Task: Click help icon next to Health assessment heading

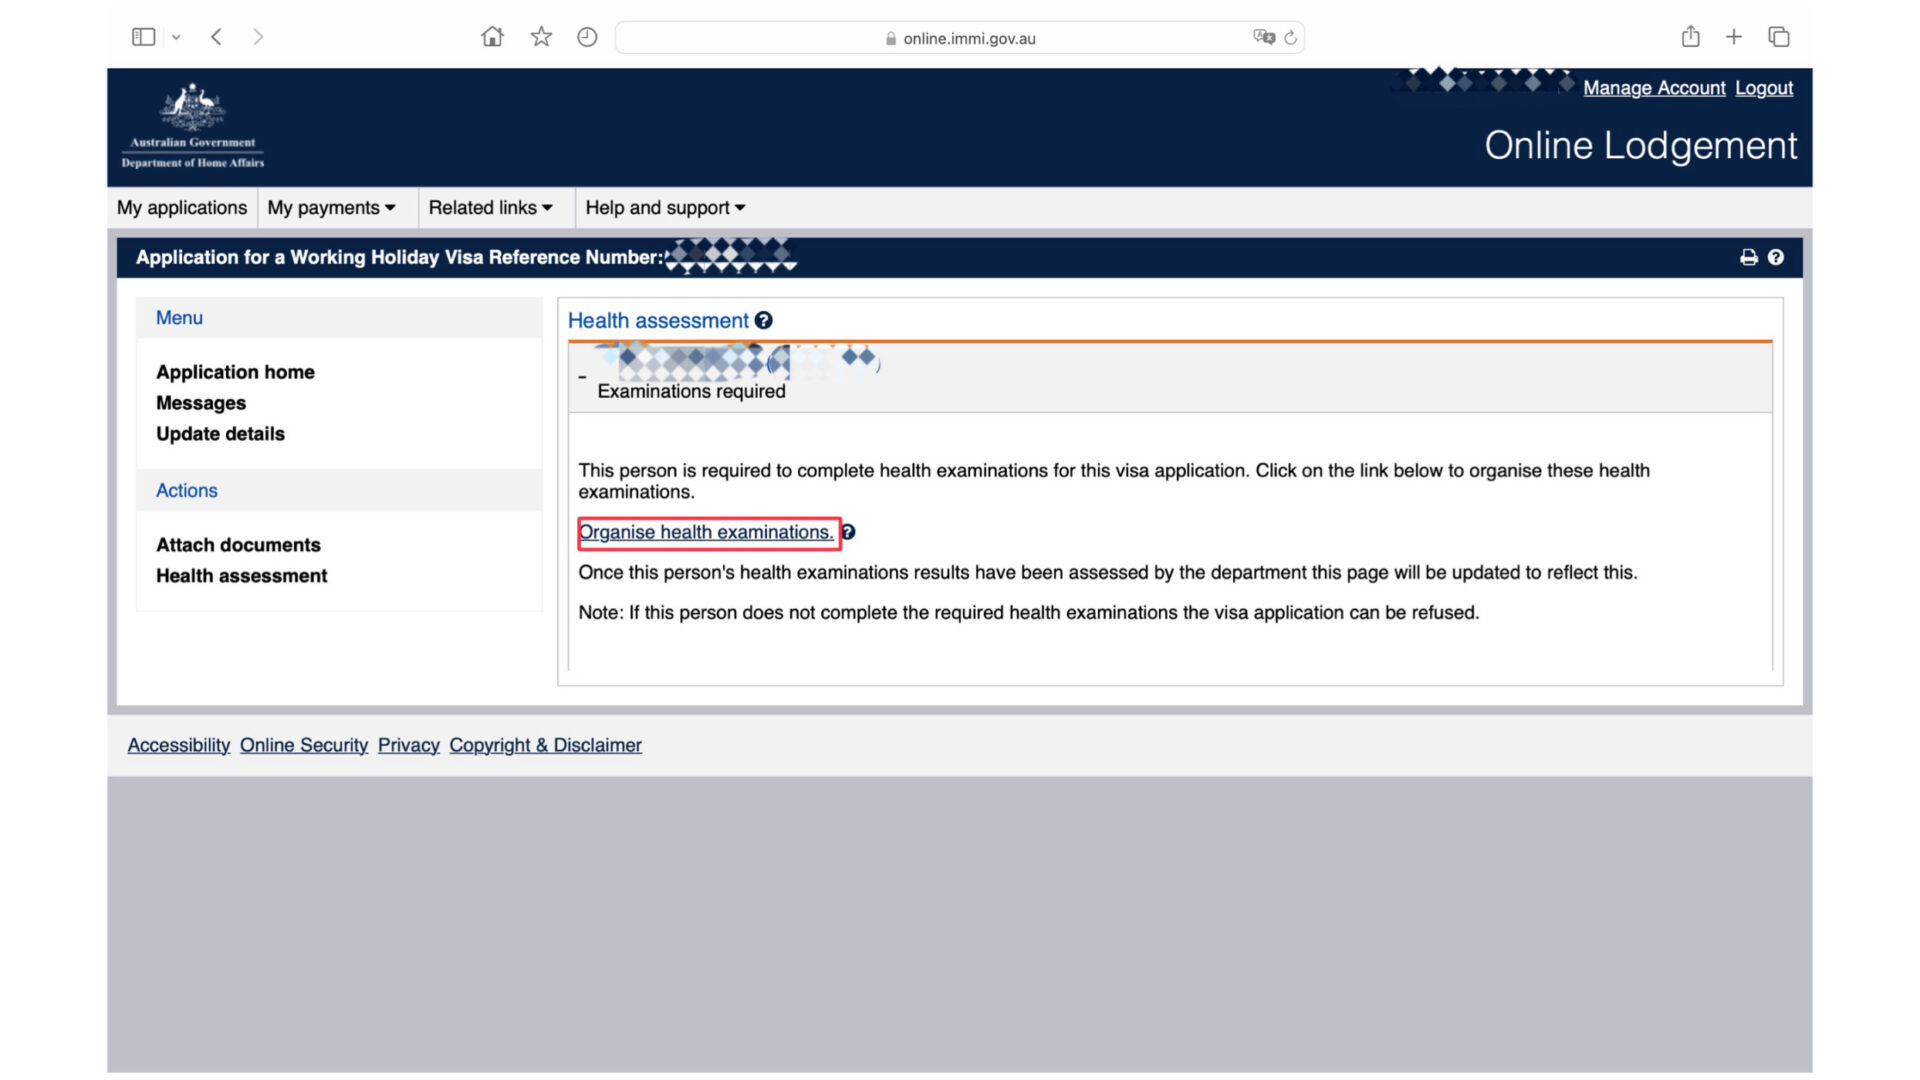Action: tap(763, 321)
